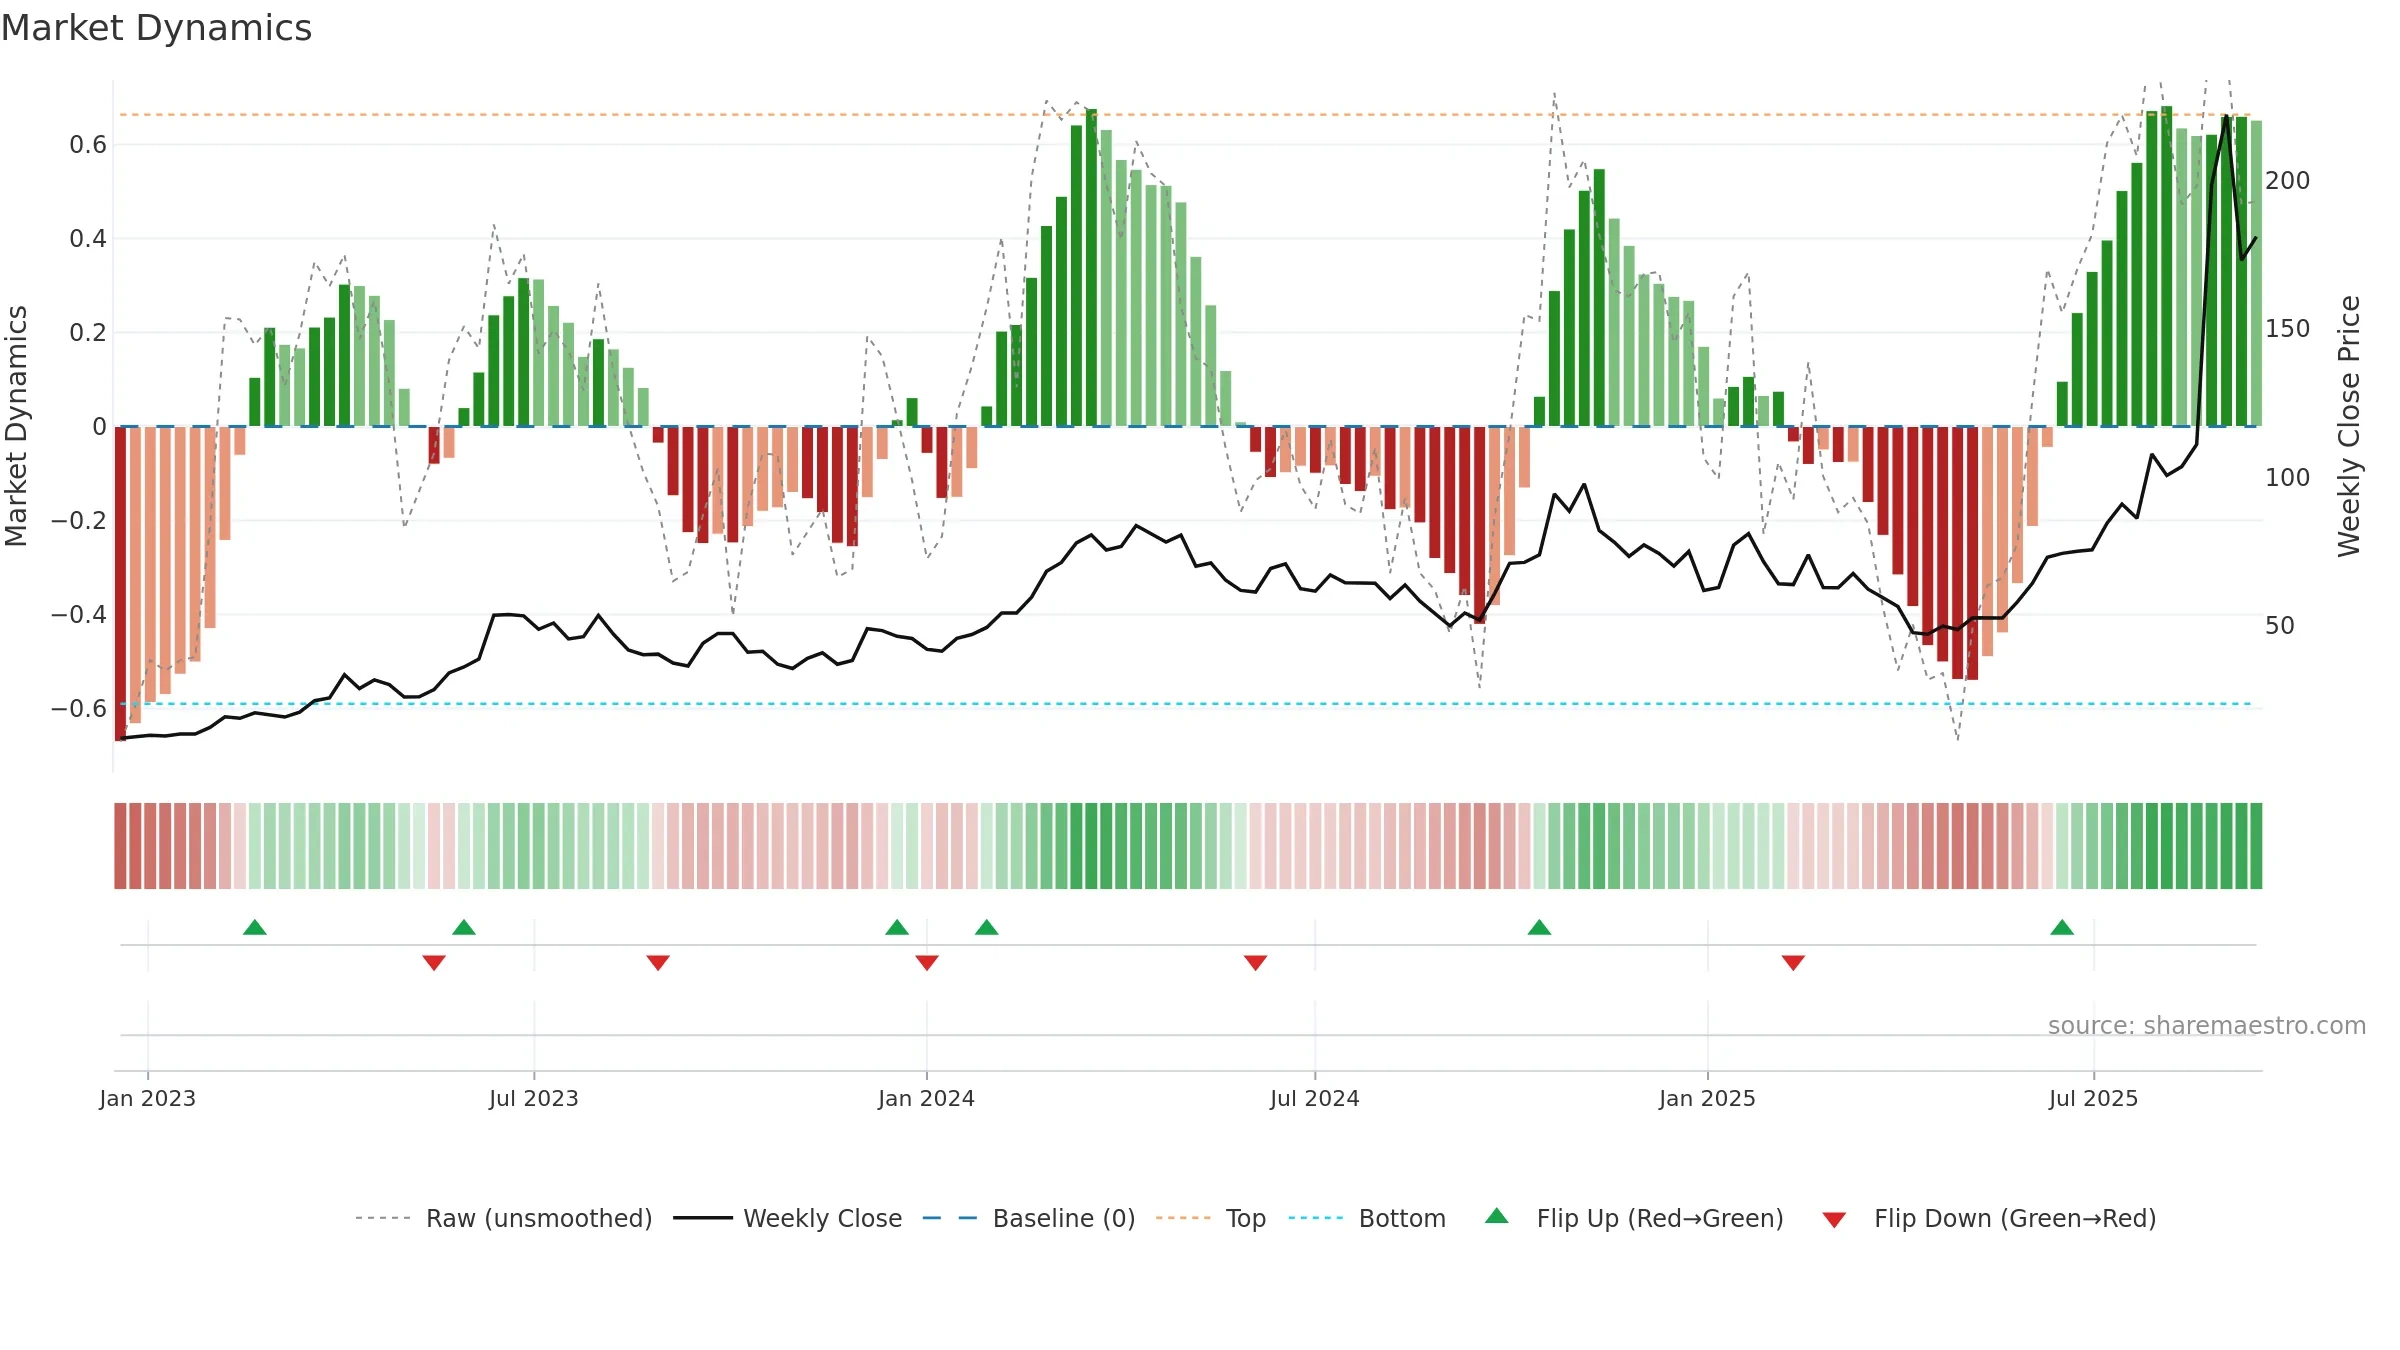Click the 150 right axis price label

[x=2288, y=329]
